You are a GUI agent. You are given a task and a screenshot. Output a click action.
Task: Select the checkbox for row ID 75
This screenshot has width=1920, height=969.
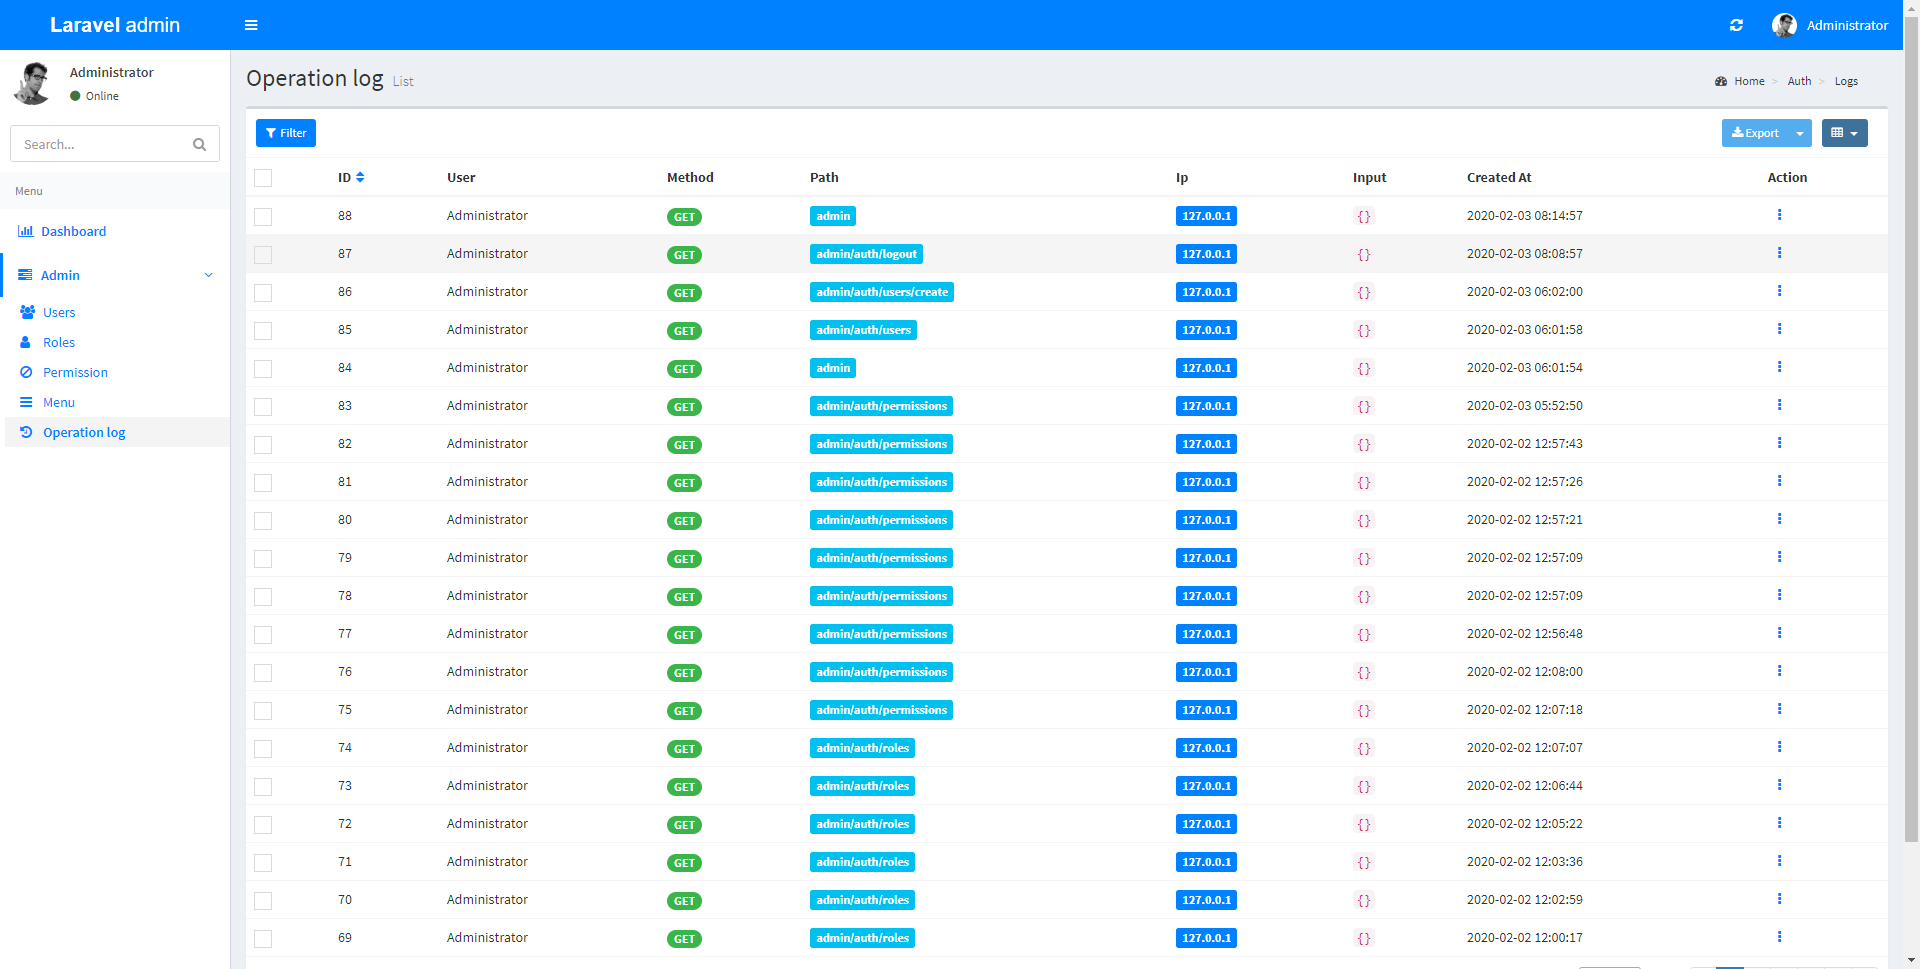point(263,711)
